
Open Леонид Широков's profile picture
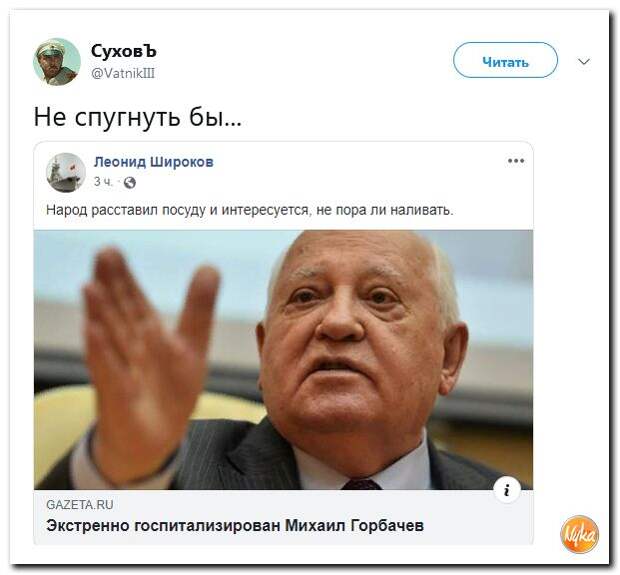click(66, 173)
